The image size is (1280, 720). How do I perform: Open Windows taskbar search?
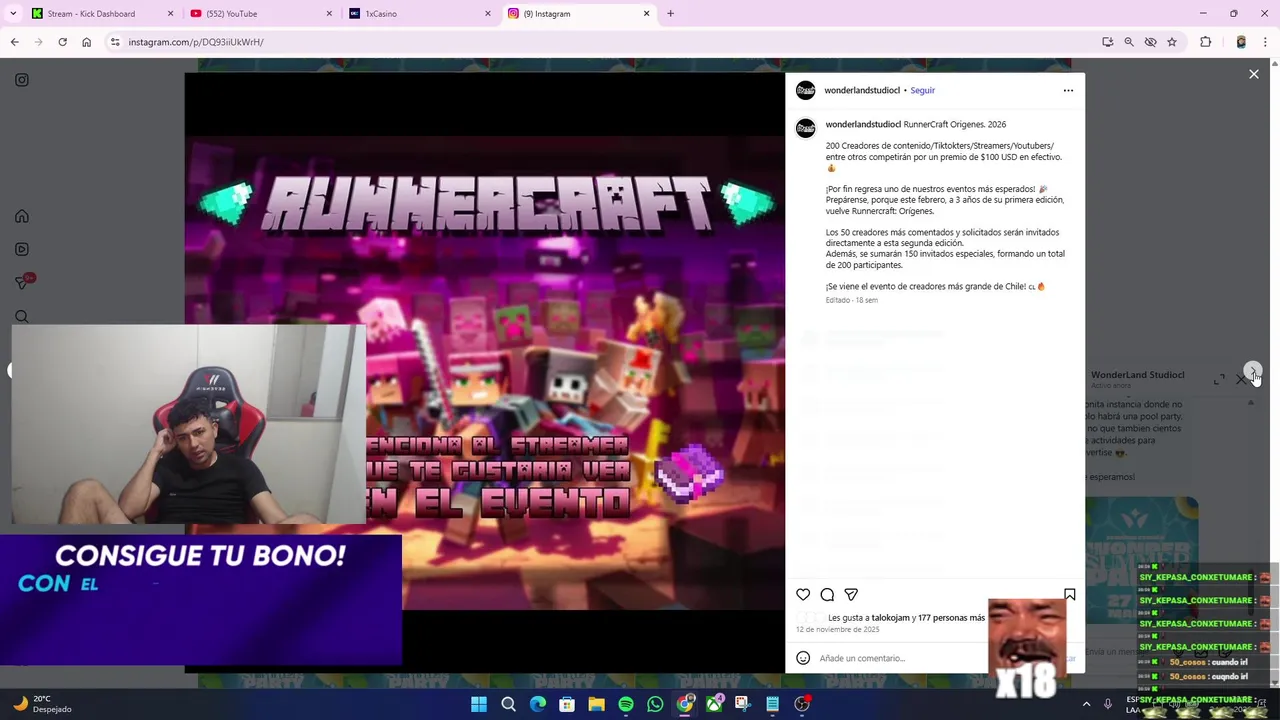508,704
